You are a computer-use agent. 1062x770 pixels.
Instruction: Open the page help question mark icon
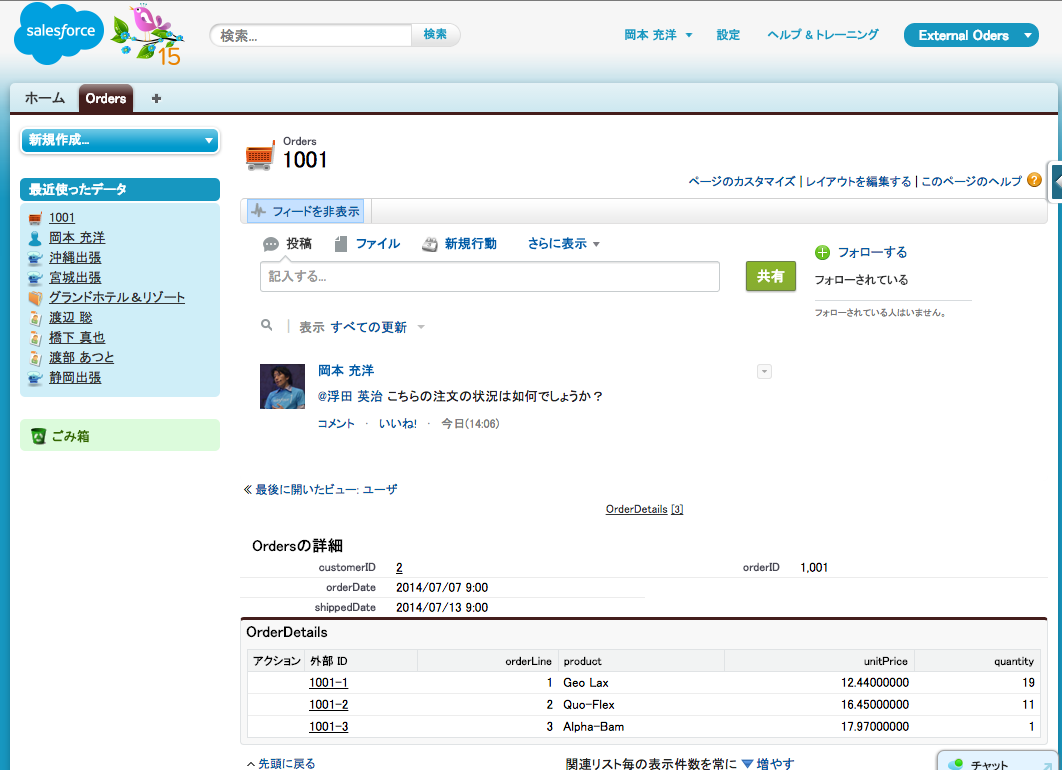click(x=1034, y=180)
